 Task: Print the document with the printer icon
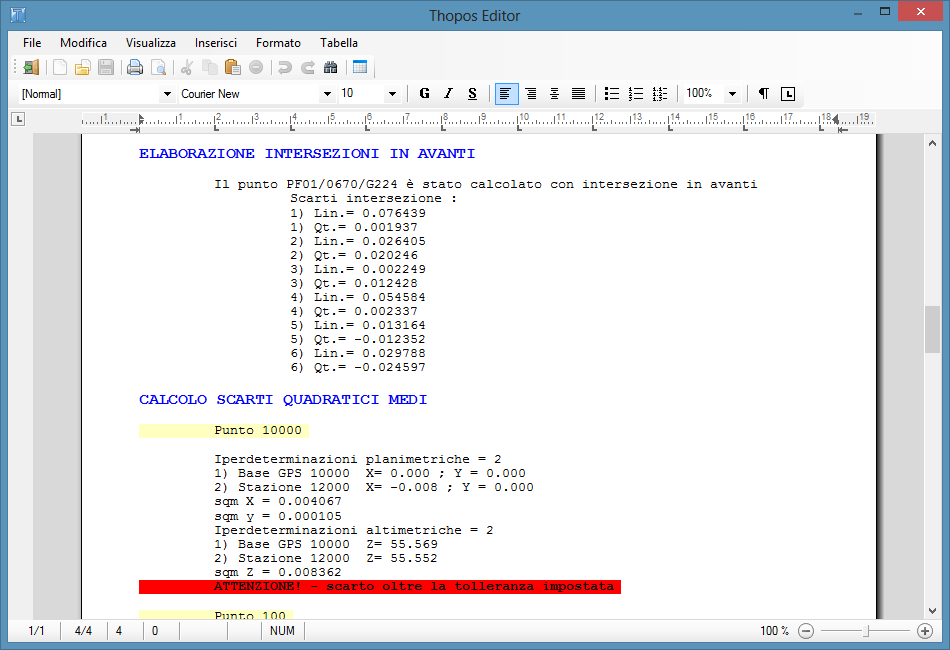click(x=135, y=67)
